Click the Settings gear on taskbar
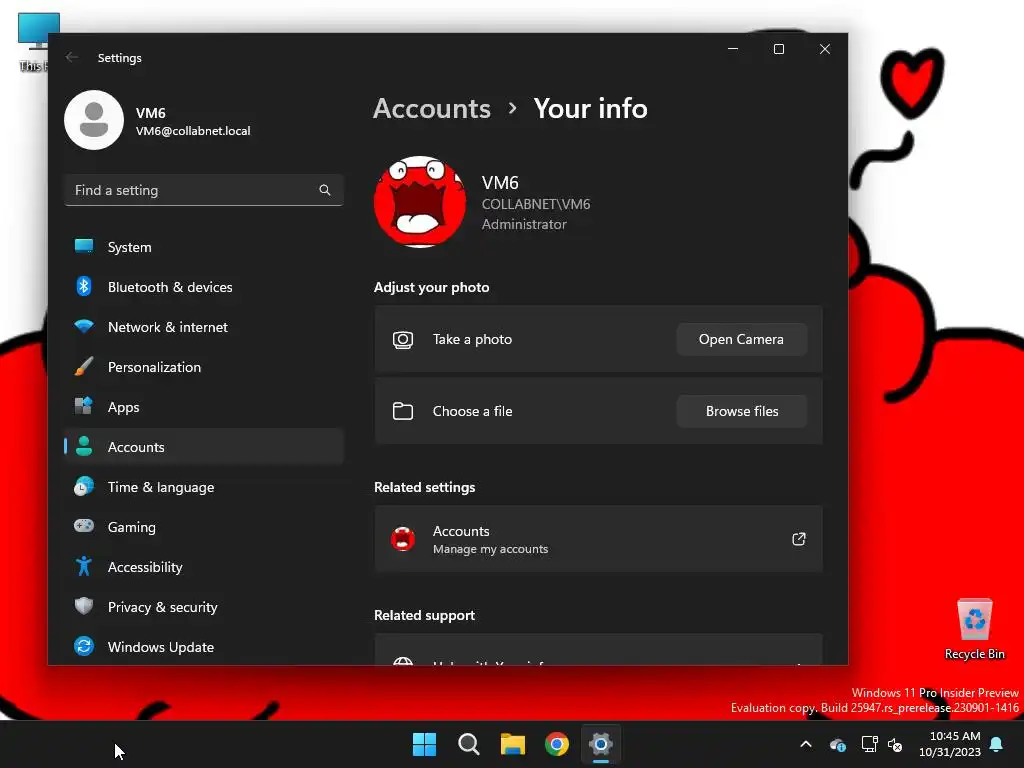The image size is (1024, 768). [x=601, y=744]
